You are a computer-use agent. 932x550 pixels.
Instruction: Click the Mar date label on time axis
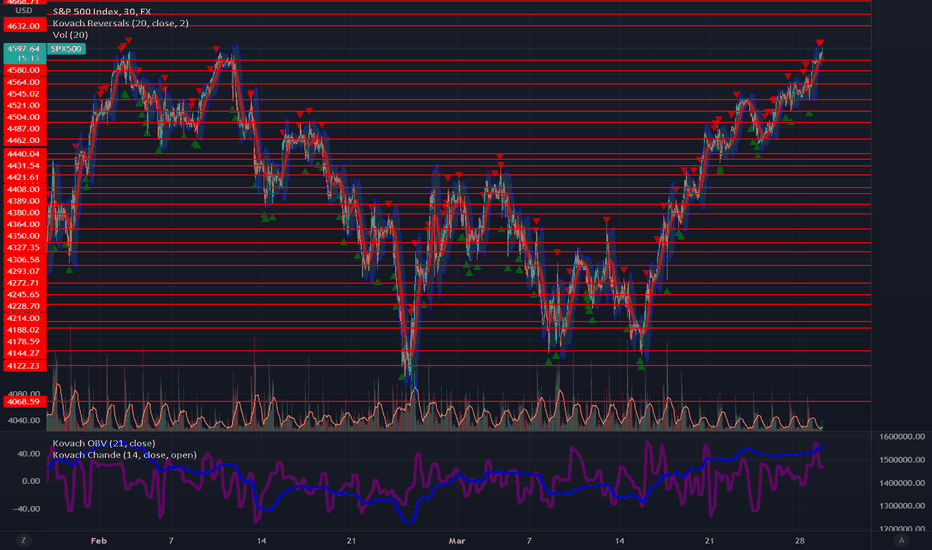456,540
